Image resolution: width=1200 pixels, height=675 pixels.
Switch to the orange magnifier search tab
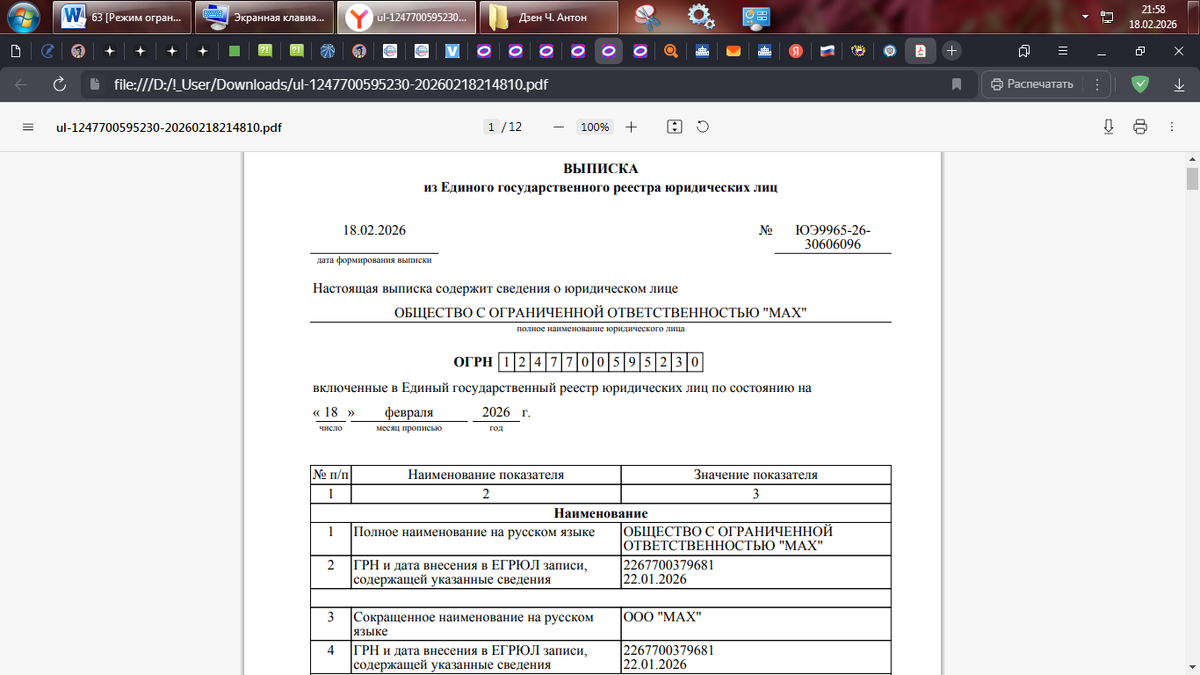pyautogui.click(x=671, y=50)
